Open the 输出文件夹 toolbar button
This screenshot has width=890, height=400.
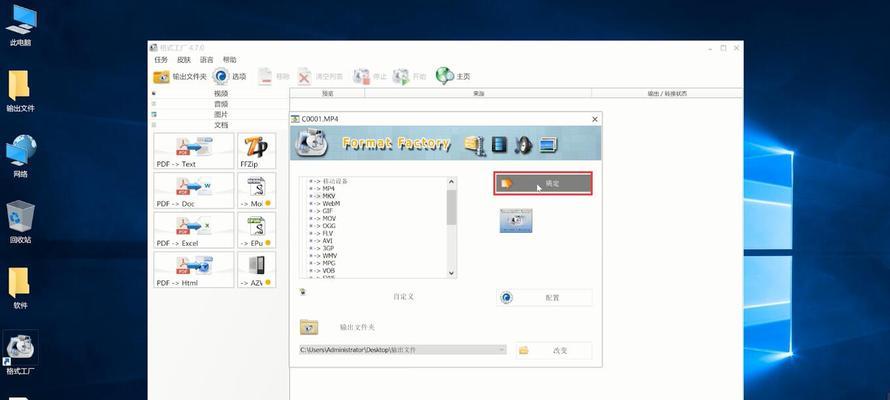[x=180, y=77]
